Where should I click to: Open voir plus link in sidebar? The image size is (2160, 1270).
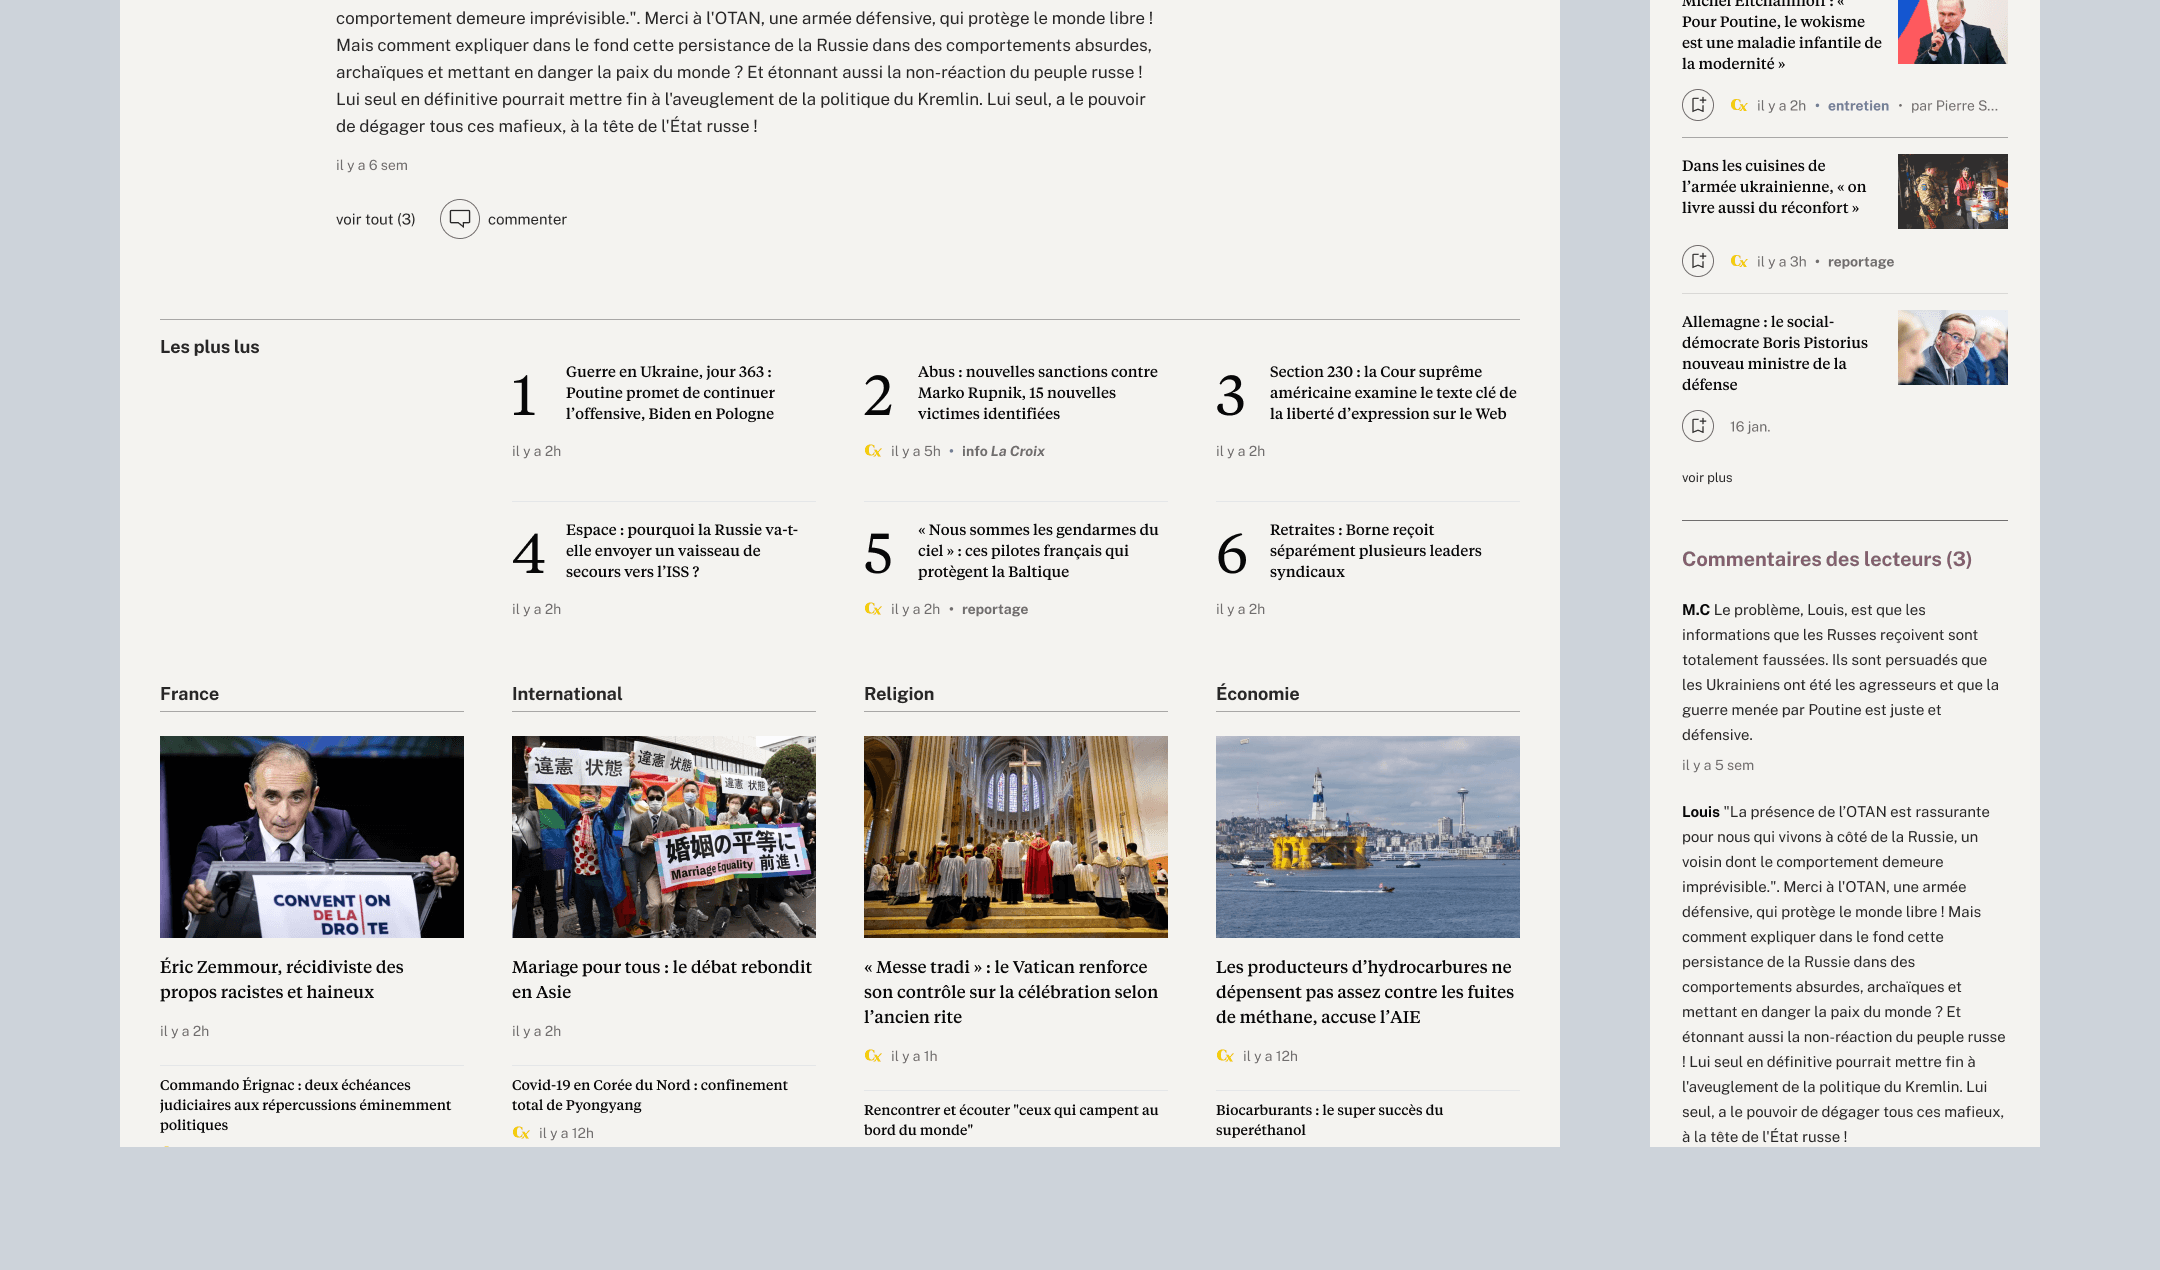(x=1707, y=478)
